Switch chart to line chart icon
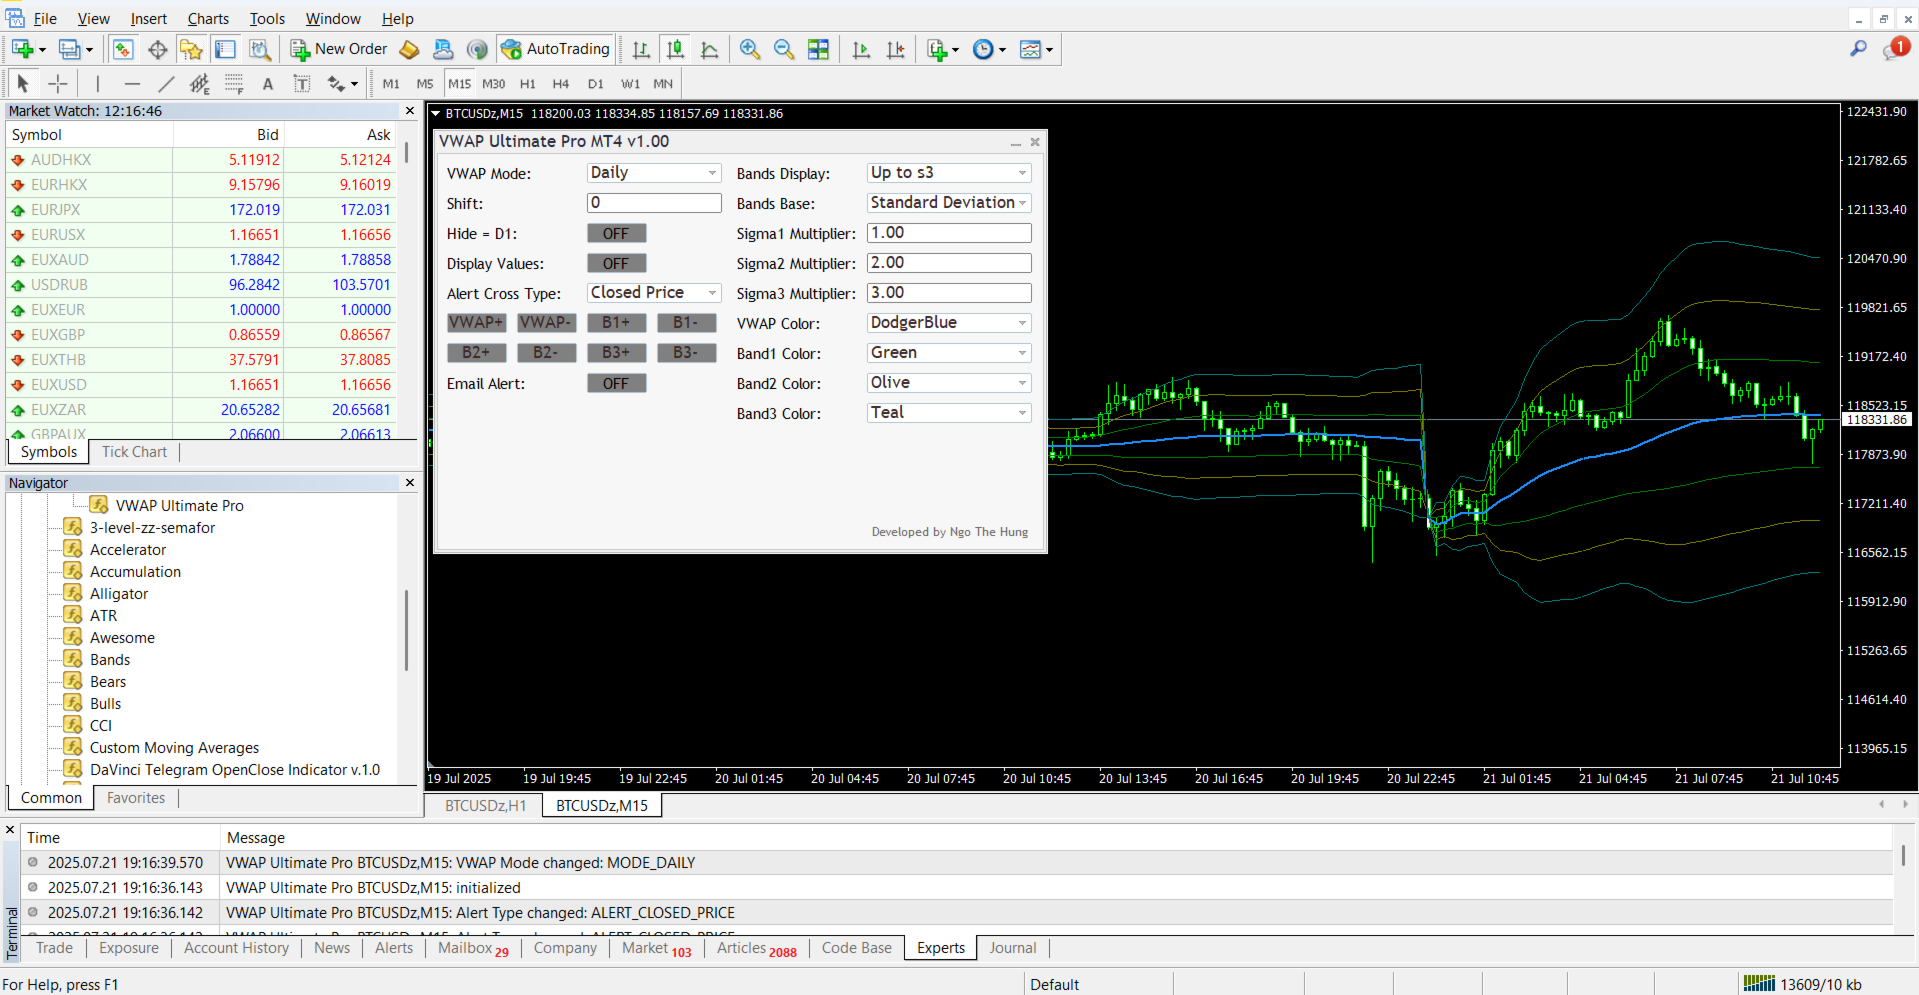Image resolution: width=1919 pixels, height=995 pixels. pyautogui.click(x=710, y=49)
